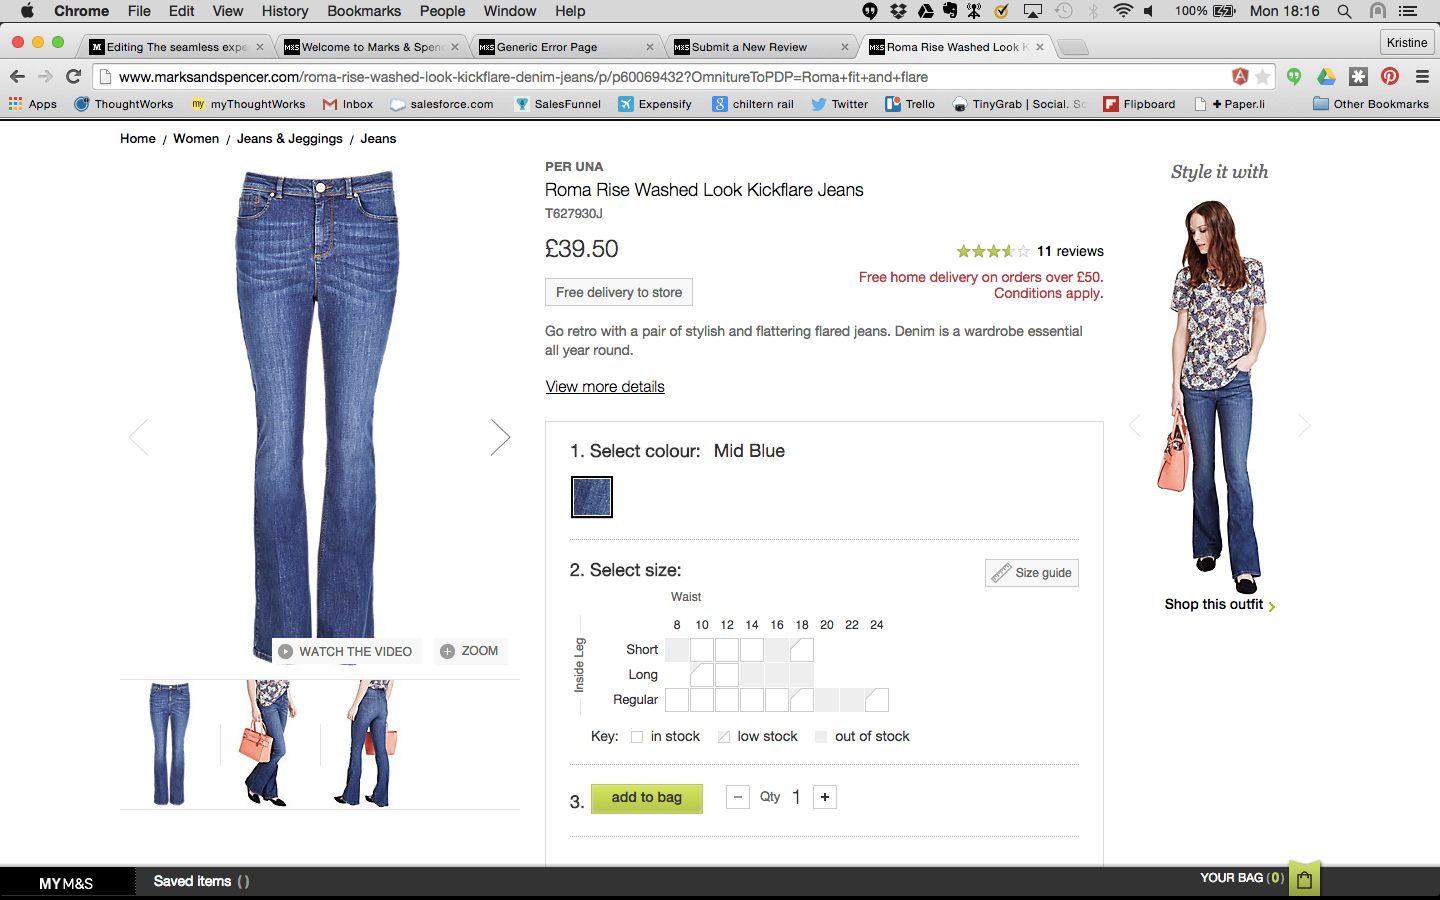Choose the Mid Blue colour swatch
The width and height of the screenshot is (1440, 900).
point(592,497)
